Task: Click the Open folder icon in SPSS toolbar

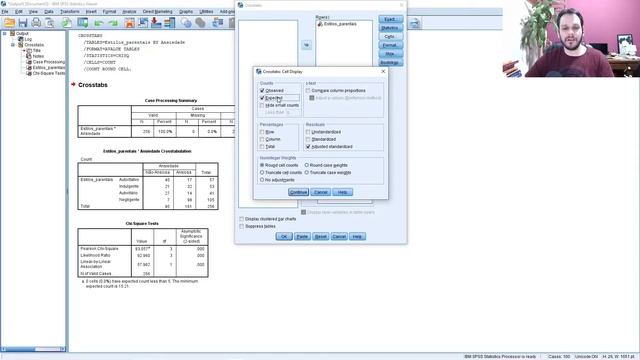Action: pos(9,23)
